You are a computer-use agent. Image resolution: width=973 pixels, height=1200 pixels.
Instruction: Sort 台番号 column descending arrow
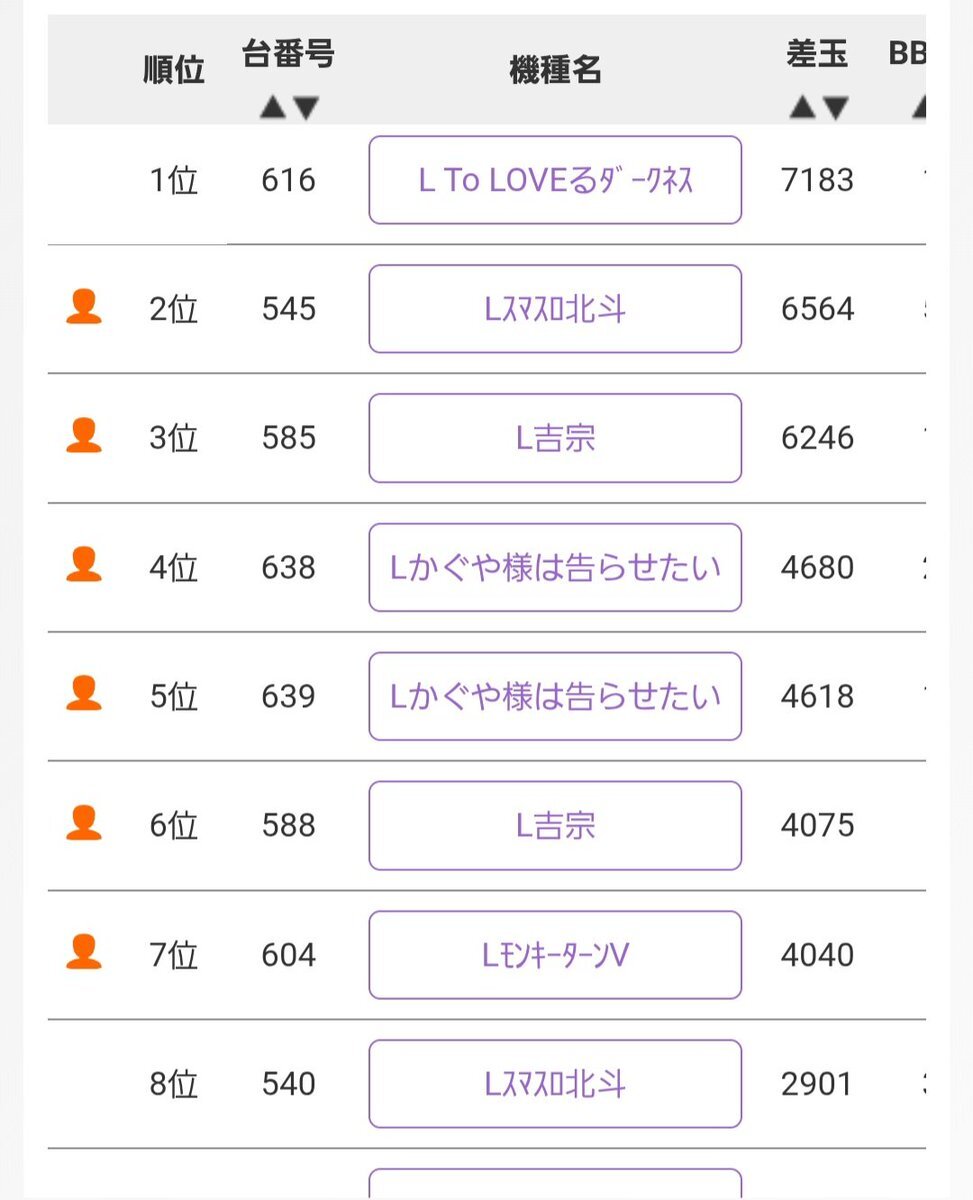[x=305, y=108]
